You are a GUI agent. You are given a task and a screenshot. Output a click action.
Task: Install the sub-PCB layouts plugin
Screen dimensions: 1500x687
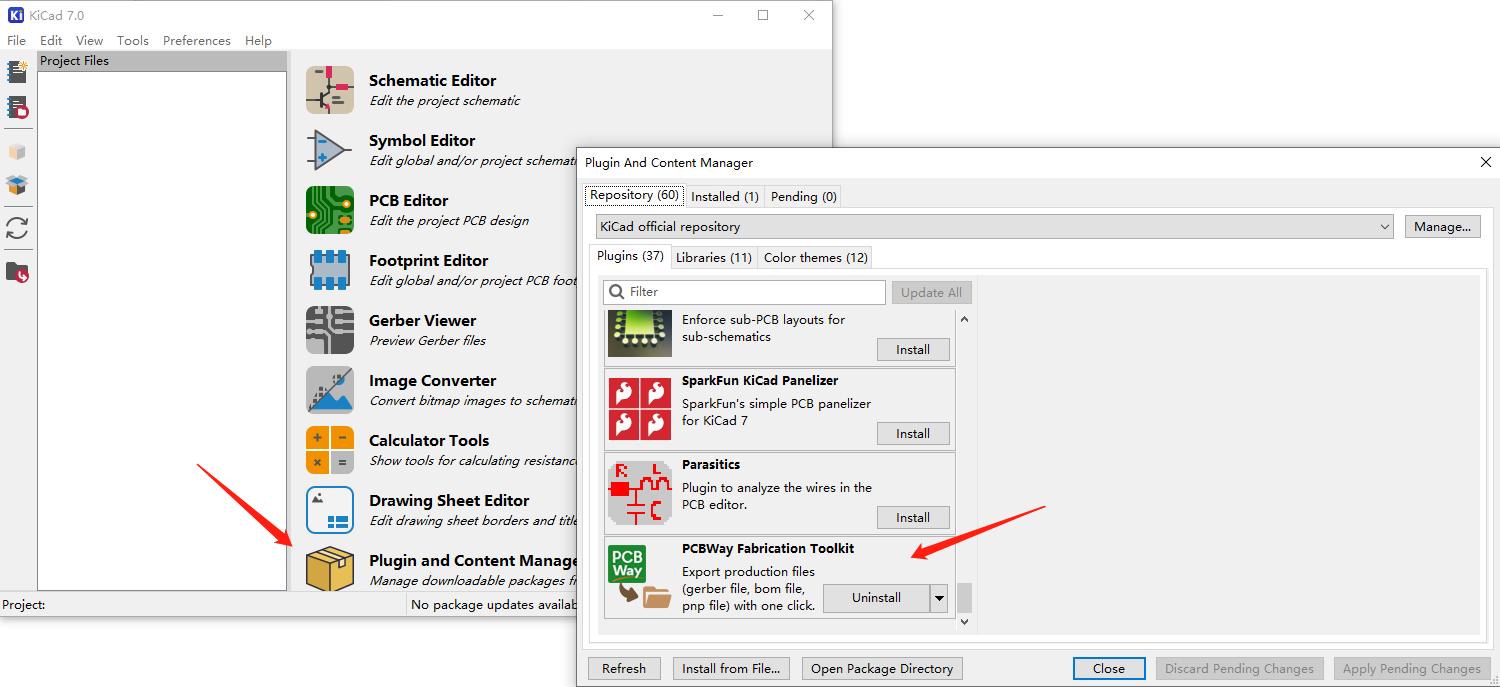[913, 350]
